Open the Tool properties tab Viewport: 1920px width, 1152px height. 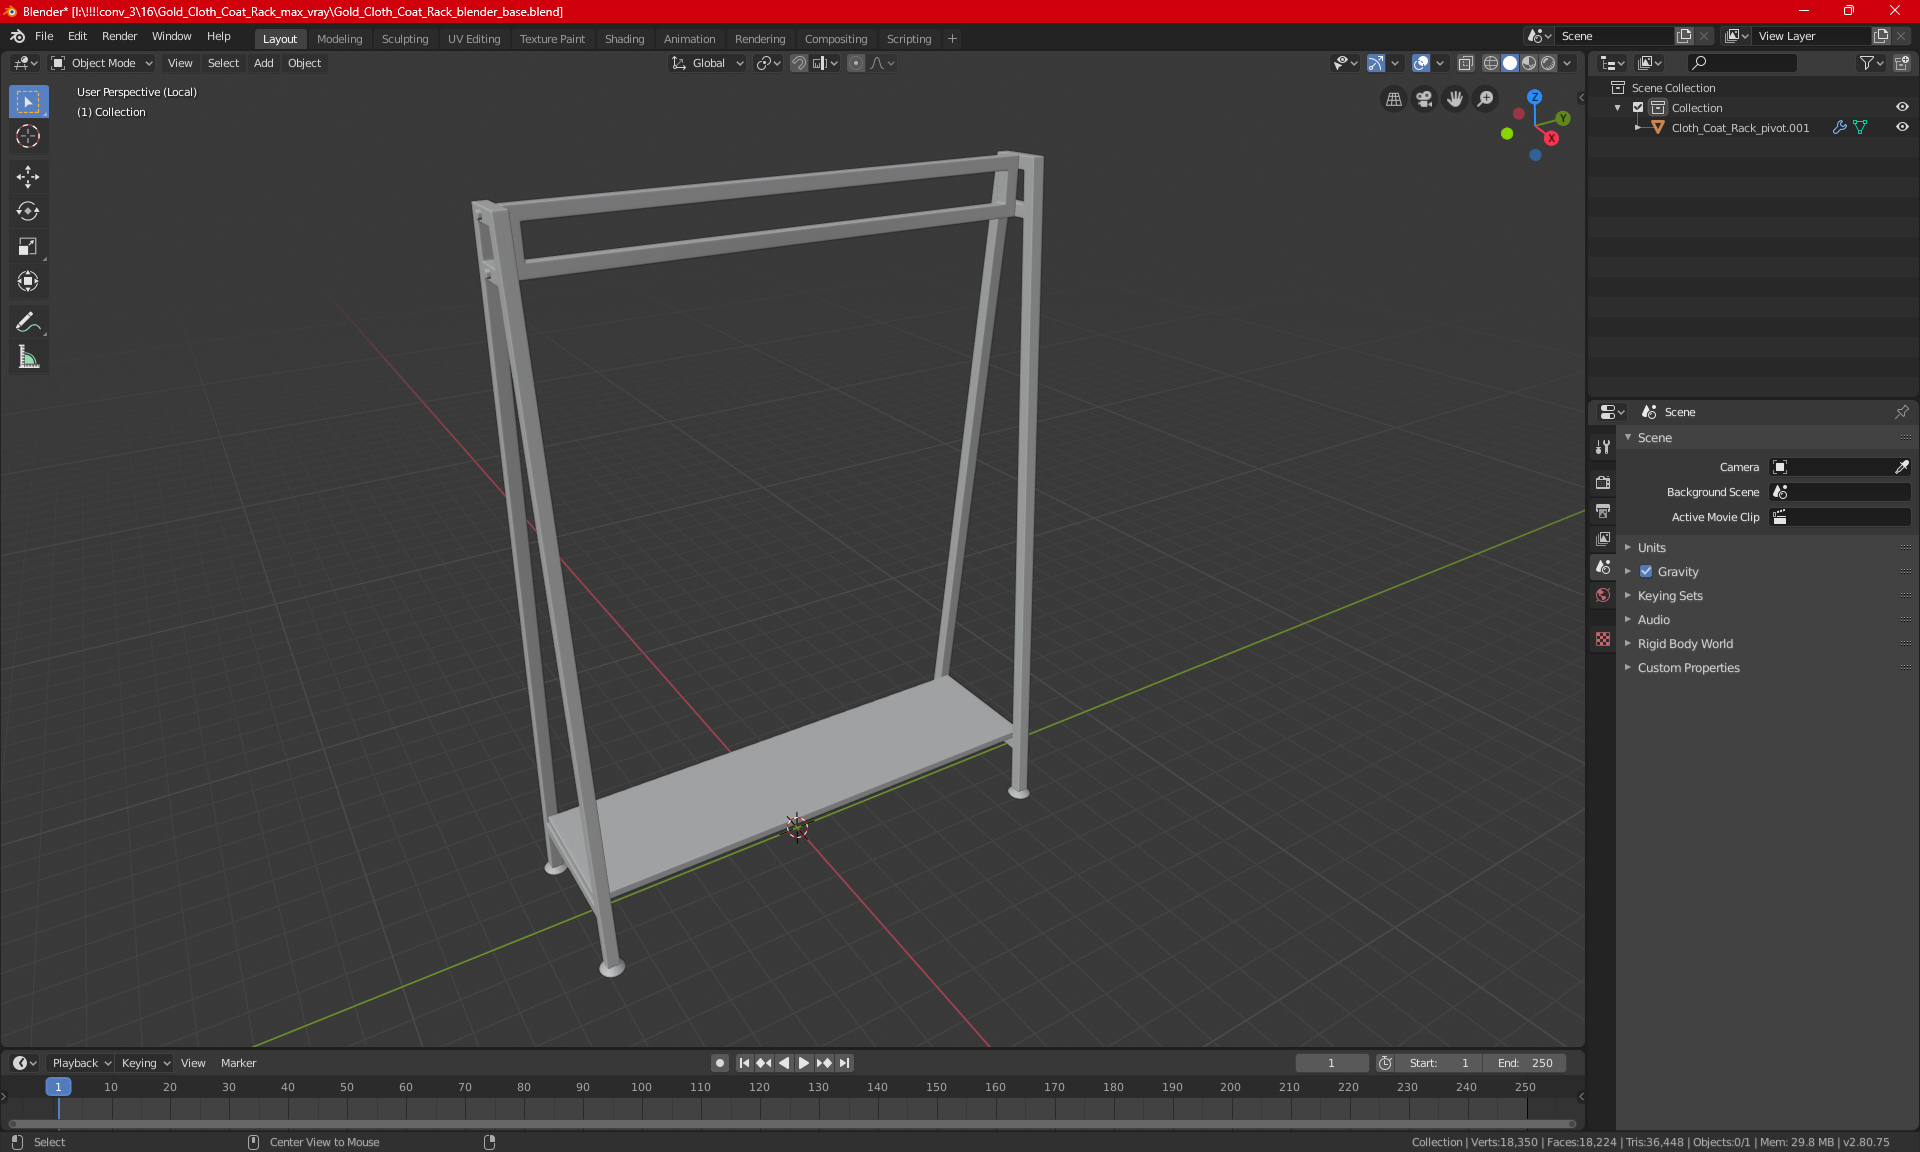(1603, 447)
